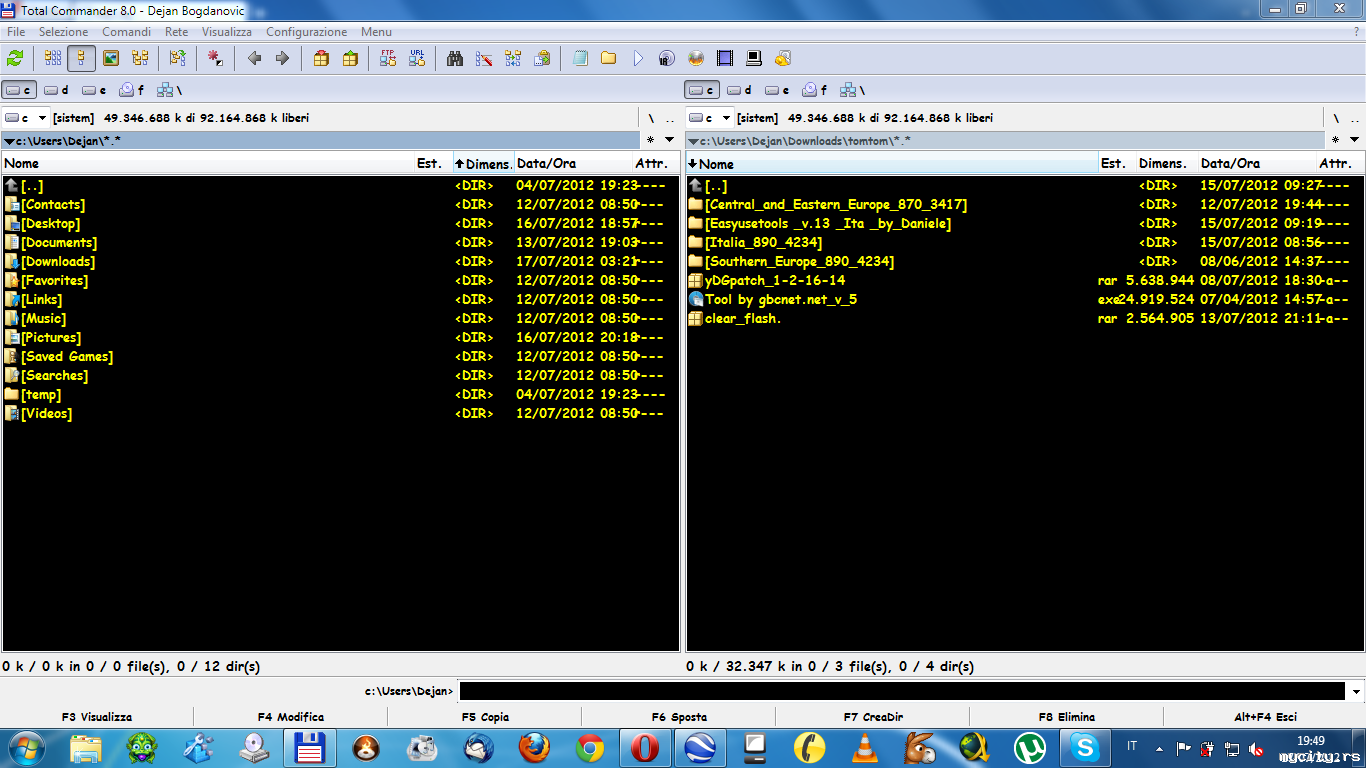The width and height of the screenshot is (1366, 768).
Task: Select the [Saved Games] folder row
Action: [x=340, y=357]
